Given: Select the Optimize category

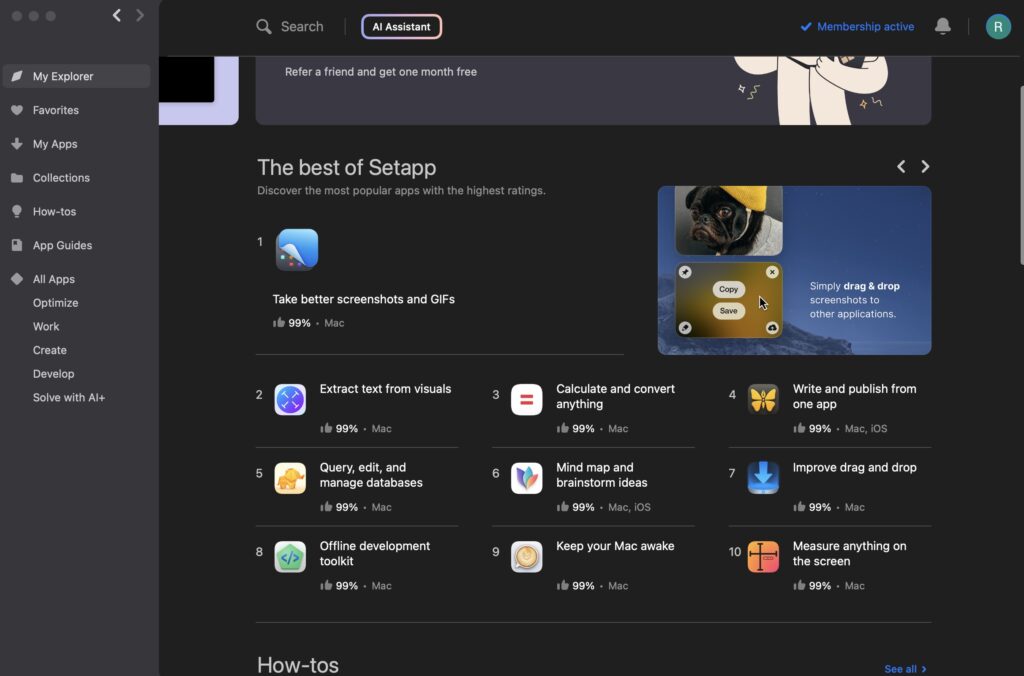Looking at the screenshot, I should 56,303.
